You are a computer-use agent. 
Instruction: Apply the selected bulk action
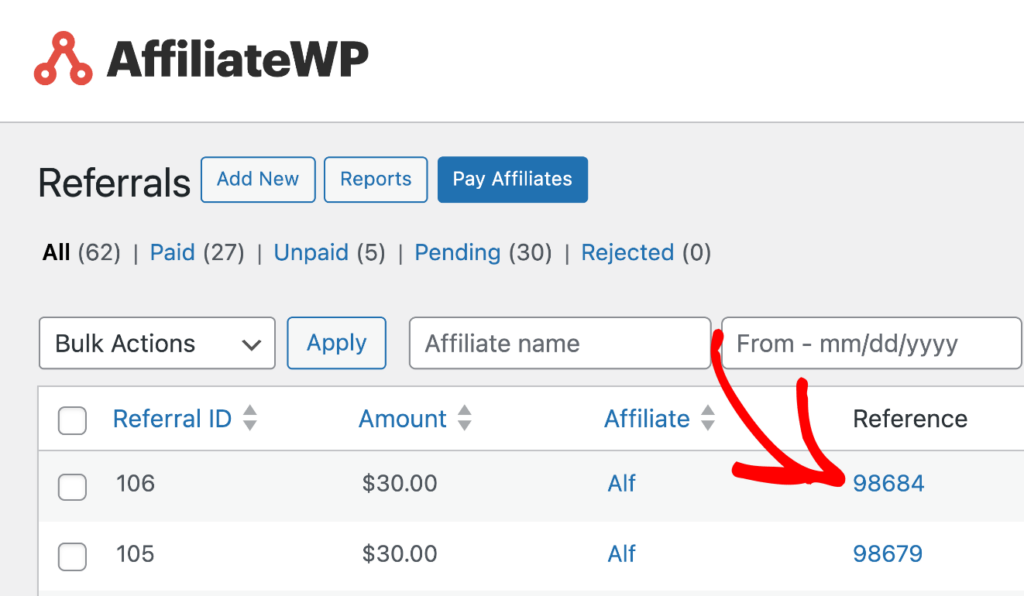pos(336,343)
